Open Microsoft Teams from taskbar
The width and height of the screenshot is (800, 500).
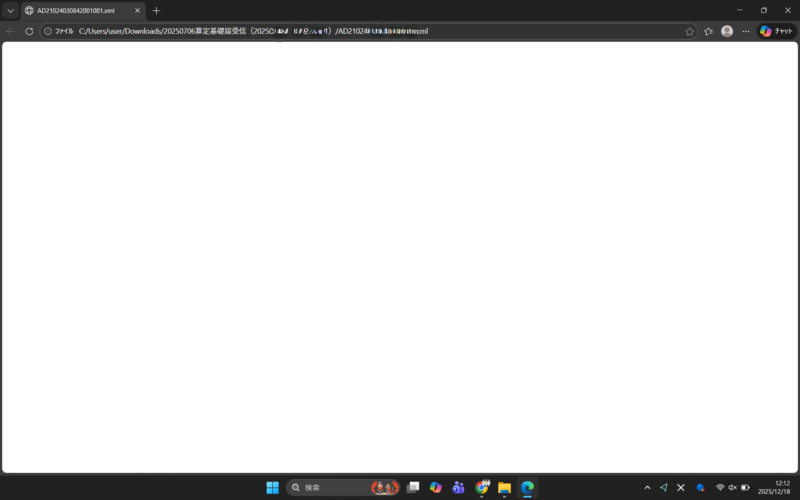[x=458, y=487]
